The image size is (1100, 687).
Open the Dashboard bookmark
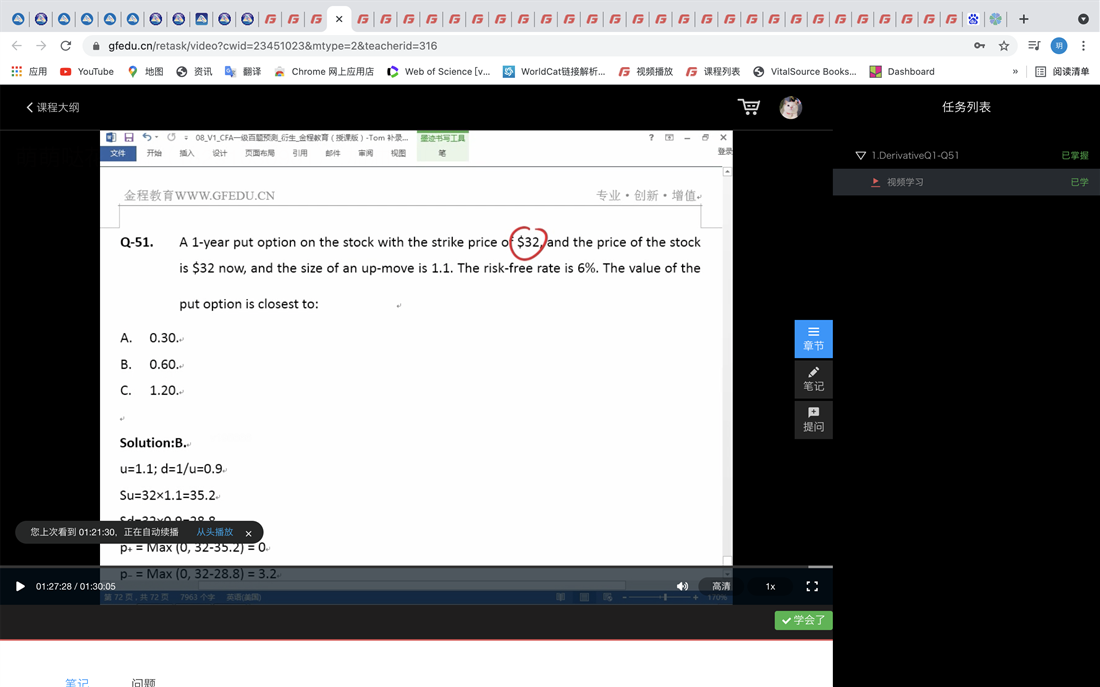coord(902,72)
